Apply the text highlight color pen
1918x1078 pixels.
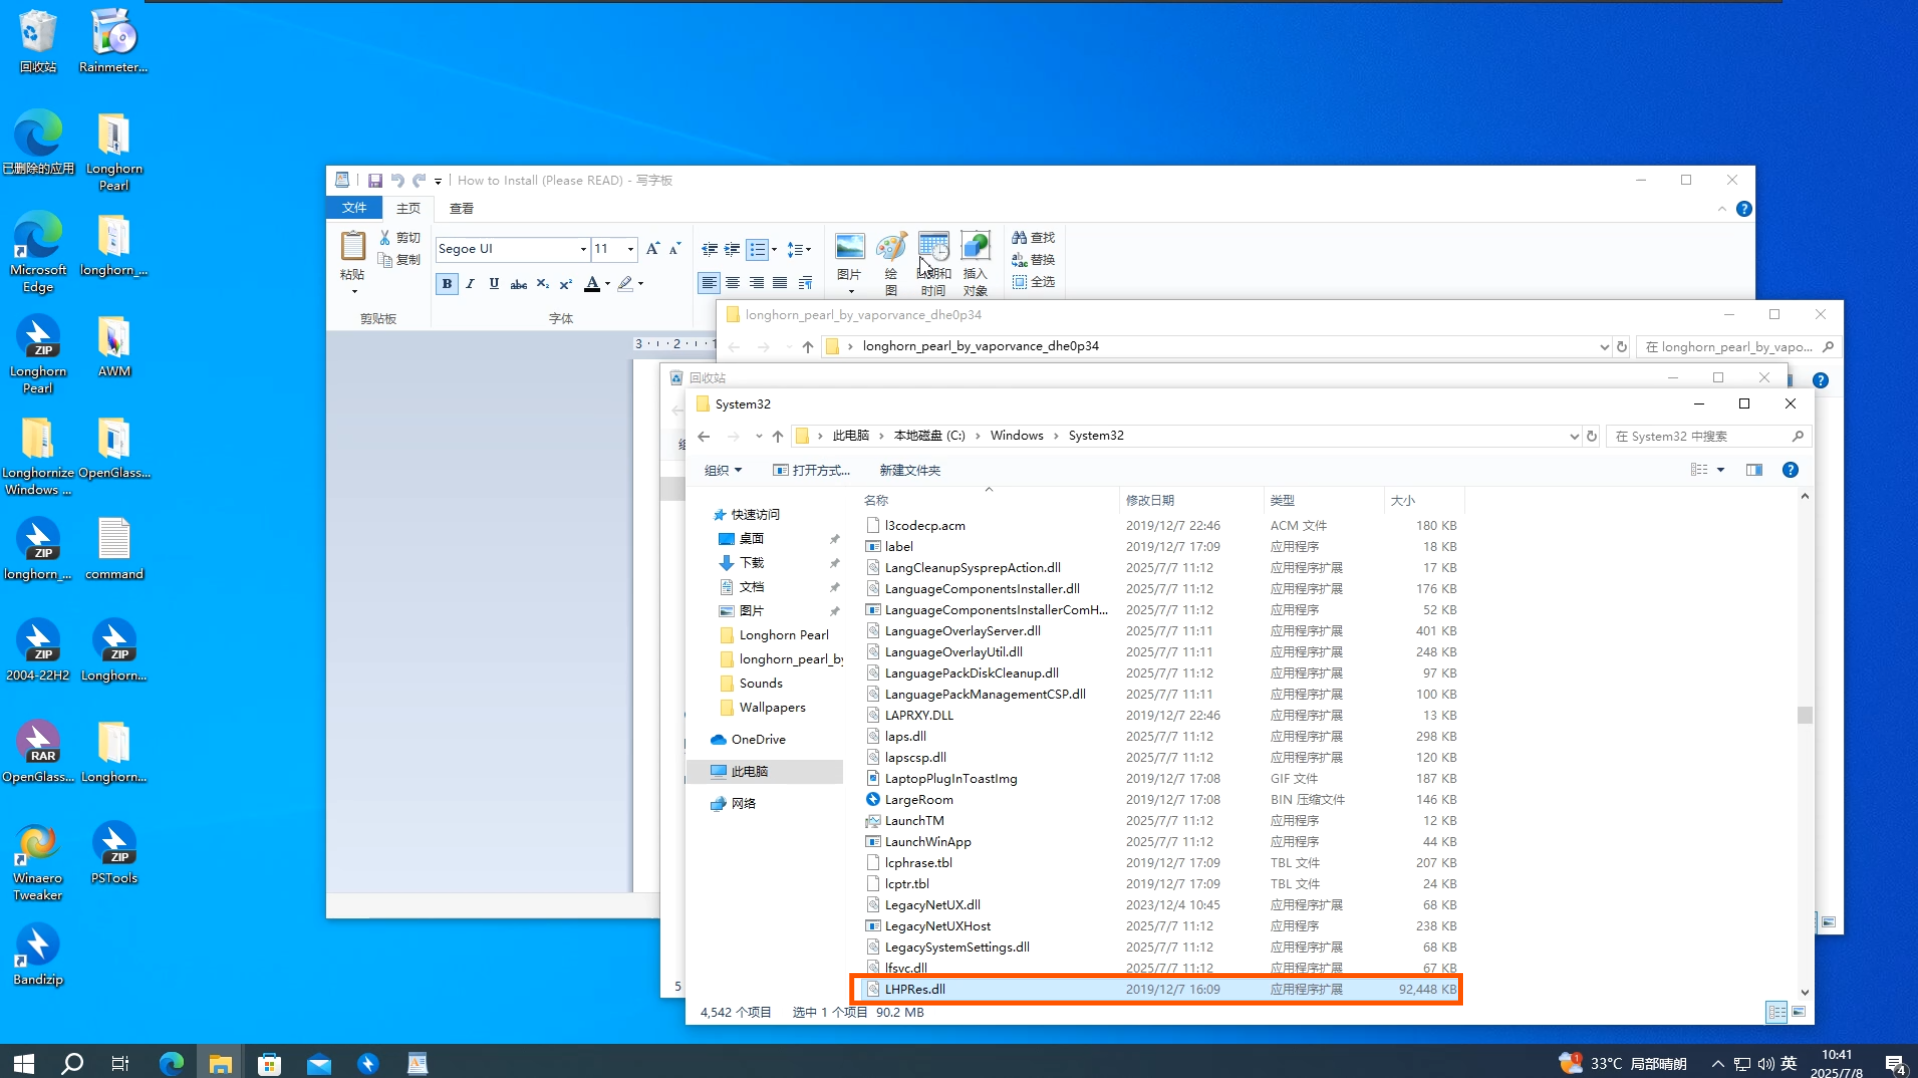tap(625, 284)
